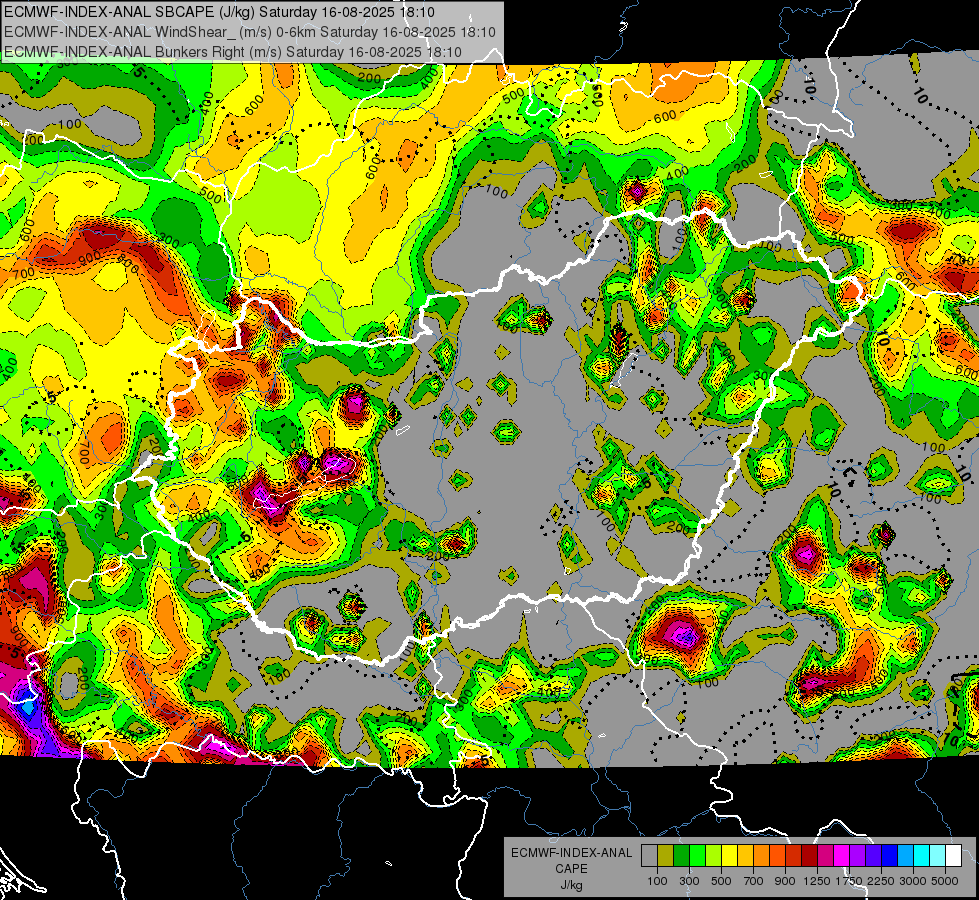The image size is (979, 900).
Task: Select the cyan legend swatch
Action: pyautogui.click(x=922, y=856)
